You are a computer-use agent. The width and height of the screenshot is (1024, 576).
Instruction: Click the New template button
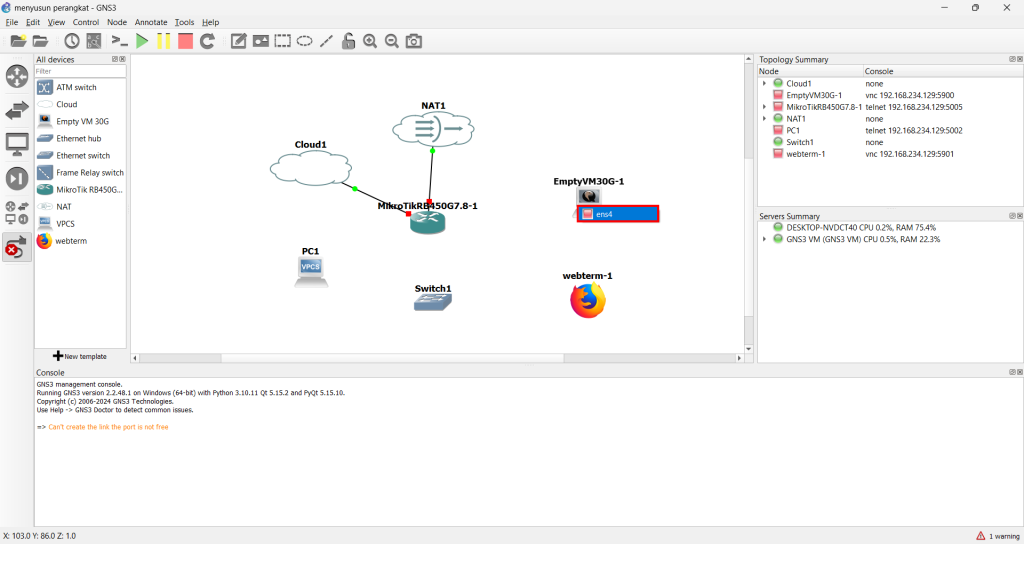point(80,356)
